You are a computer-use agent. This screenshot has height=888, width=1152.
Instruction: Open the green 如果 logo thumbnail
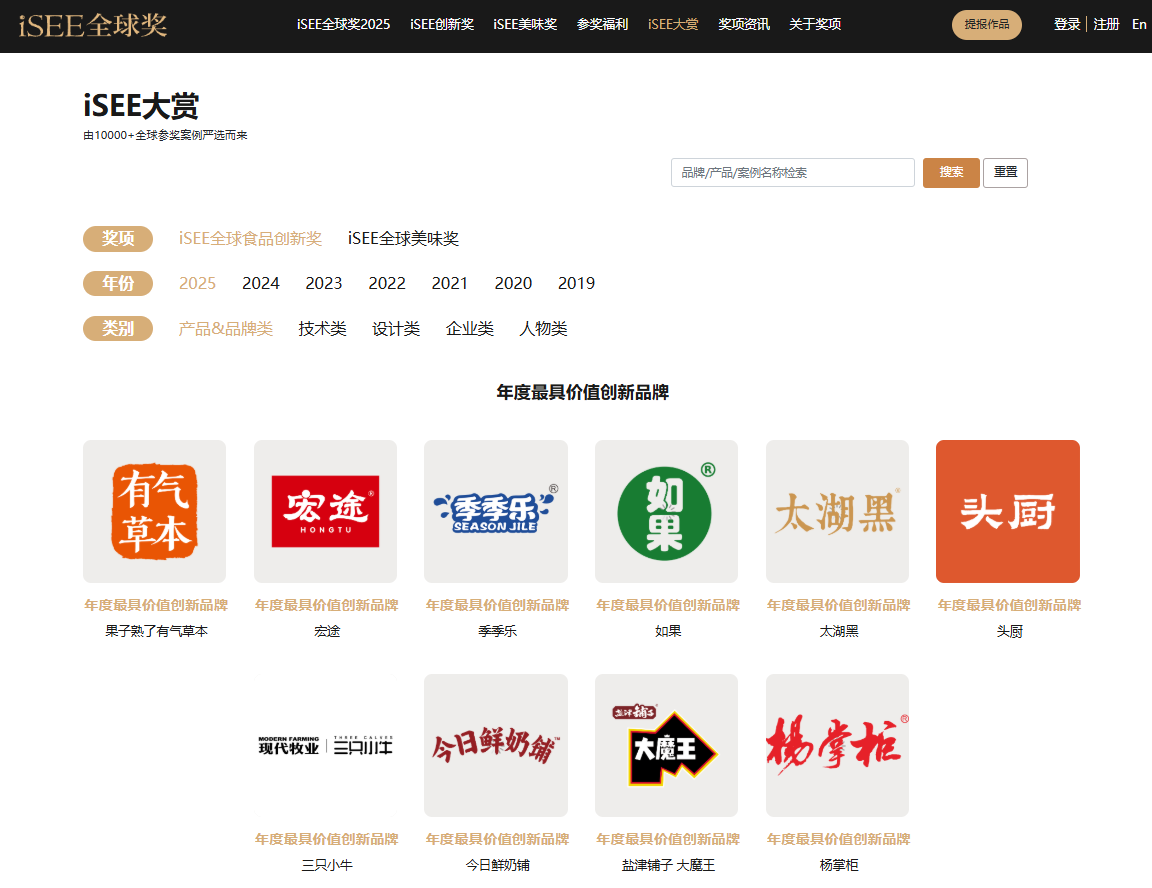[x=666, y=511]
